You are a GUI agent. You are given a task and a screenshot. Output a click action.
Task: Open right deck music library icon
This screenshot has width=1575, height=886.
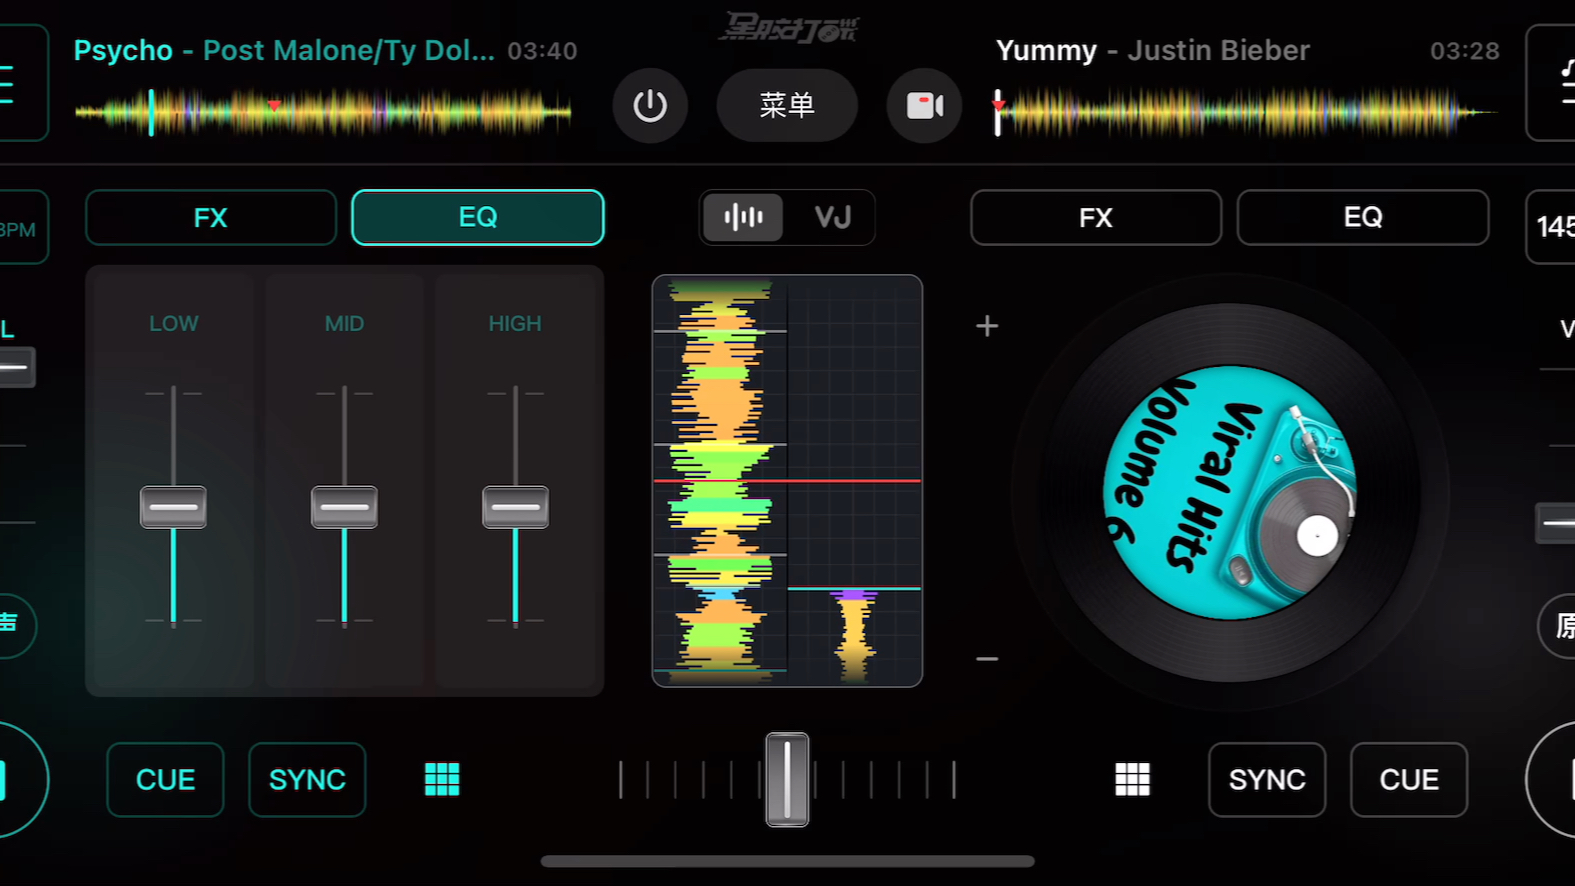pos(1551,82)
